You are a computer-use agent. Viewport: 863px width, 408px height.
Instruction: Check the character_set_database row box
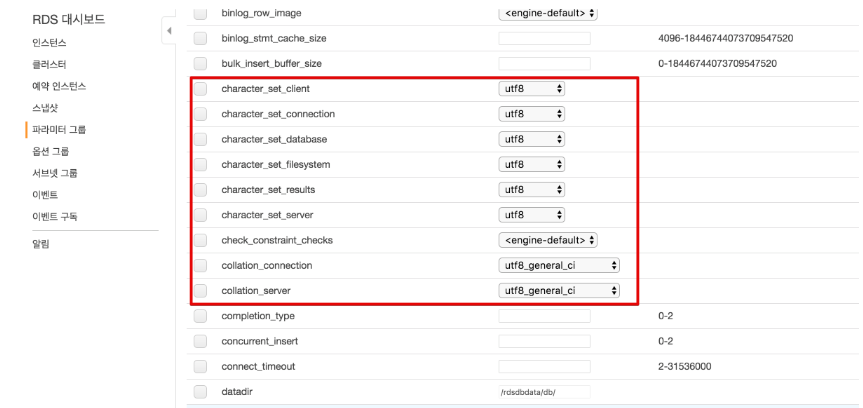coord(200,139)
